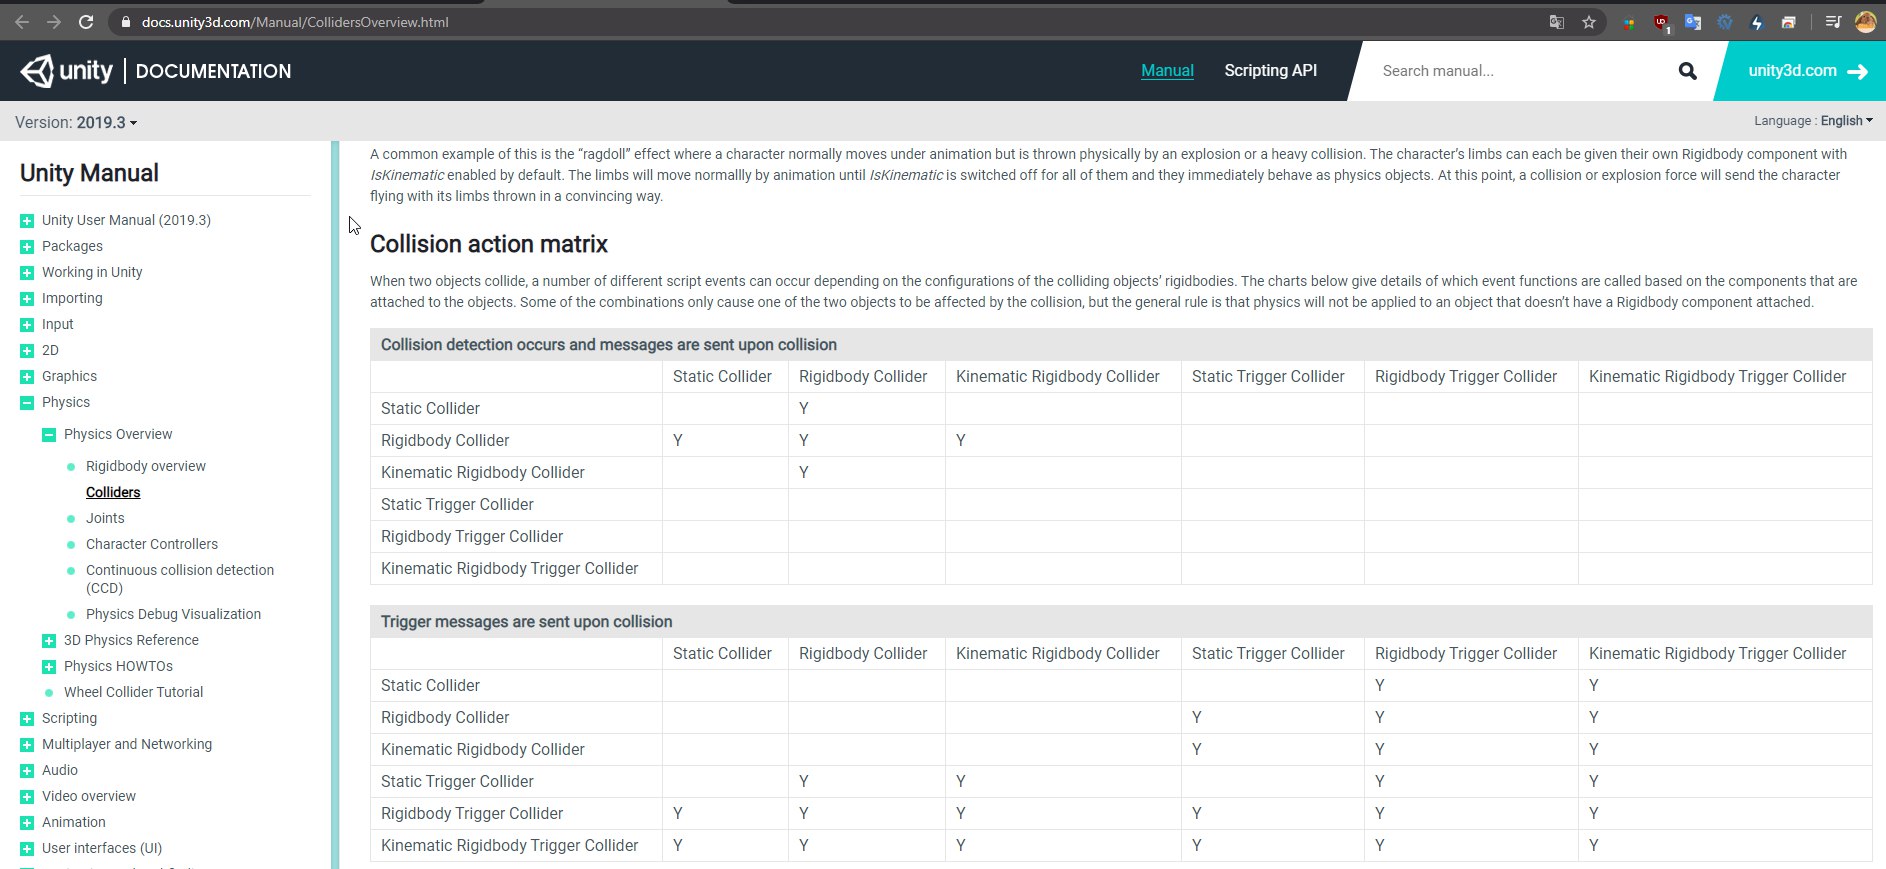The width and height of the screenshot is (1886, 869).
Task: Click the Unity Manual sidebar heading
Action: click(x=89, y=173)
